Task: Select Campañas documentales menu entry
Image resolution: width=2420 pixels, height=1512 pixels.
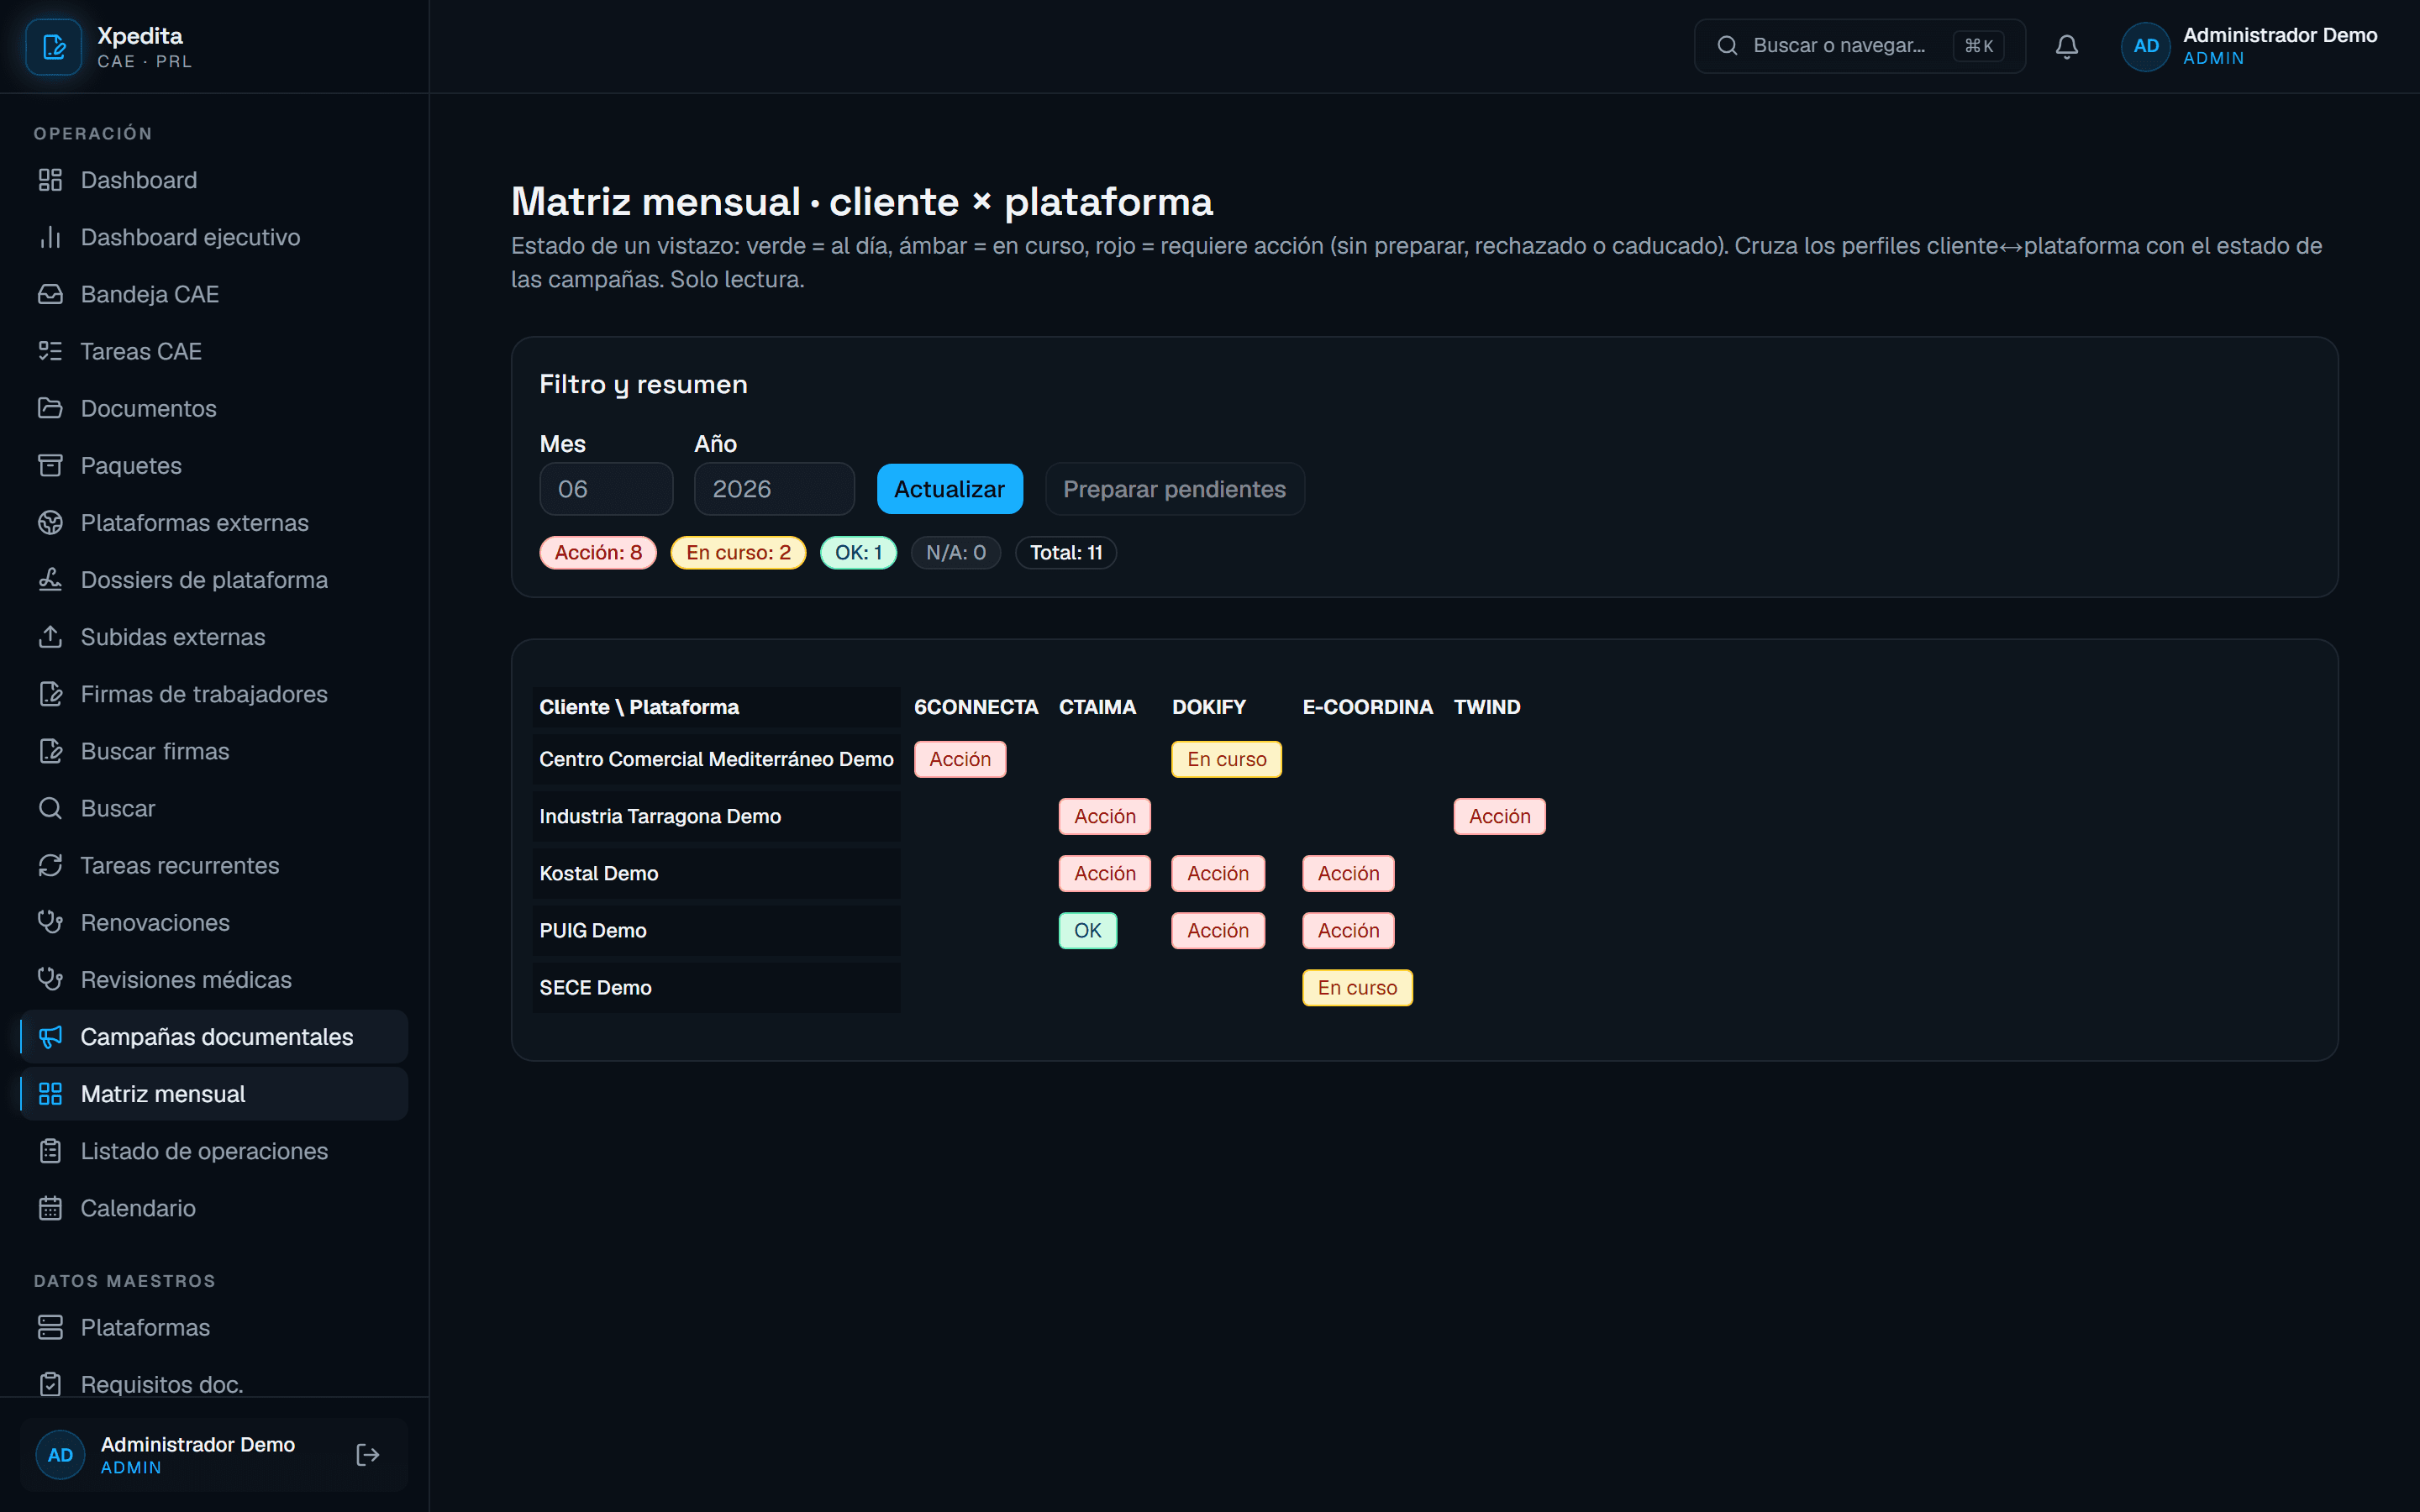Action: coord(214,1037)
